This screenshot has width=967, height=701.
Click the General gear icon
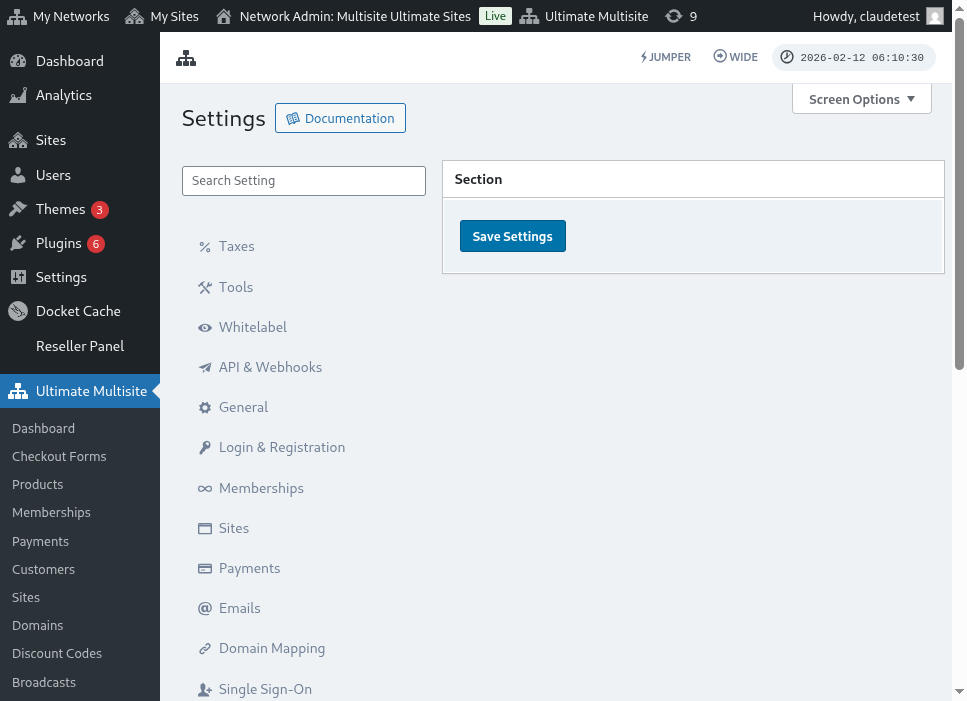(x=205, y=408)
